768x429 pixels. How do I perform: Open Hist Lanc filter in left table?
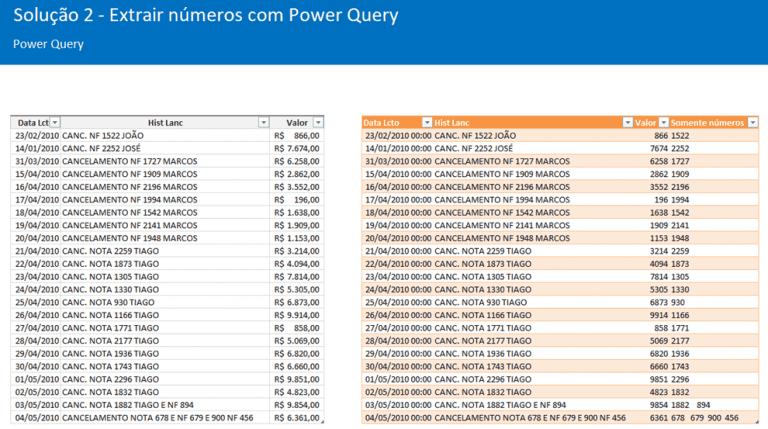(264, 122)
